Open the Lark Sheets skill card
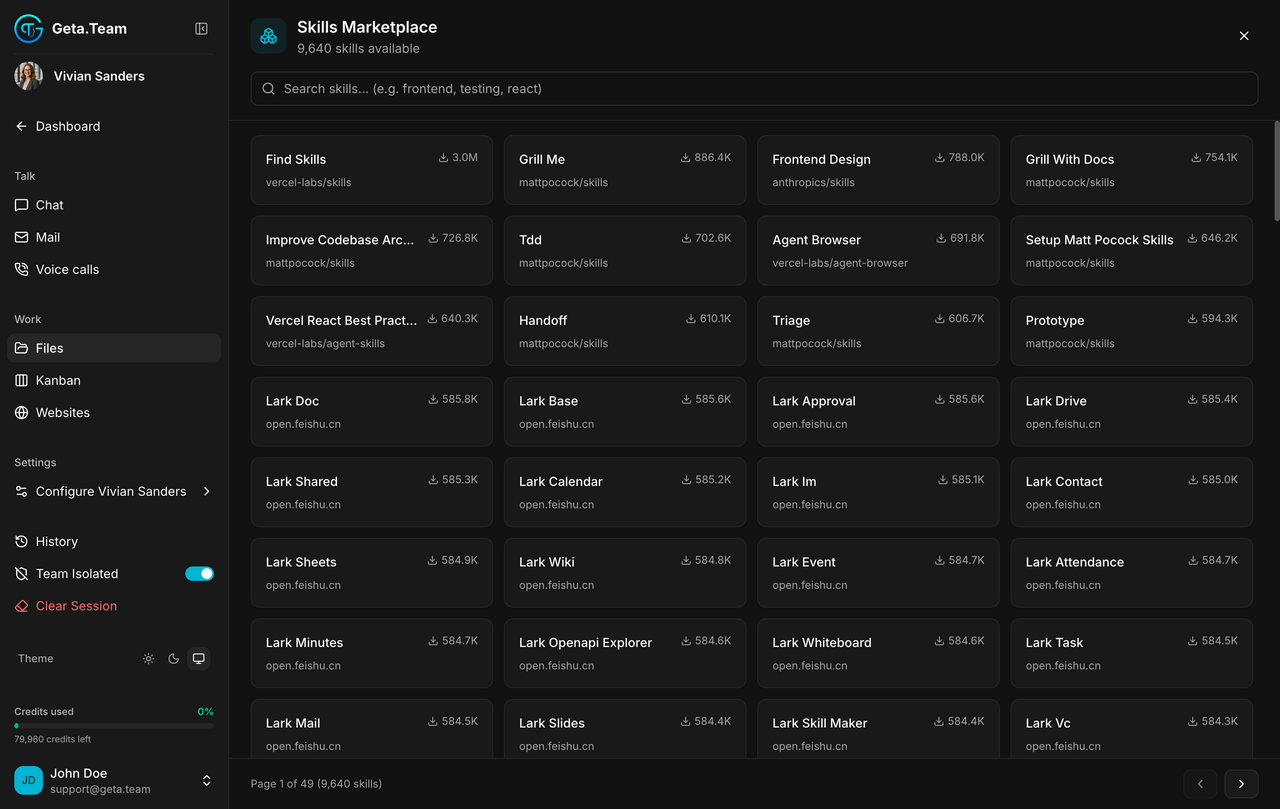 click(x=372, y=573)
